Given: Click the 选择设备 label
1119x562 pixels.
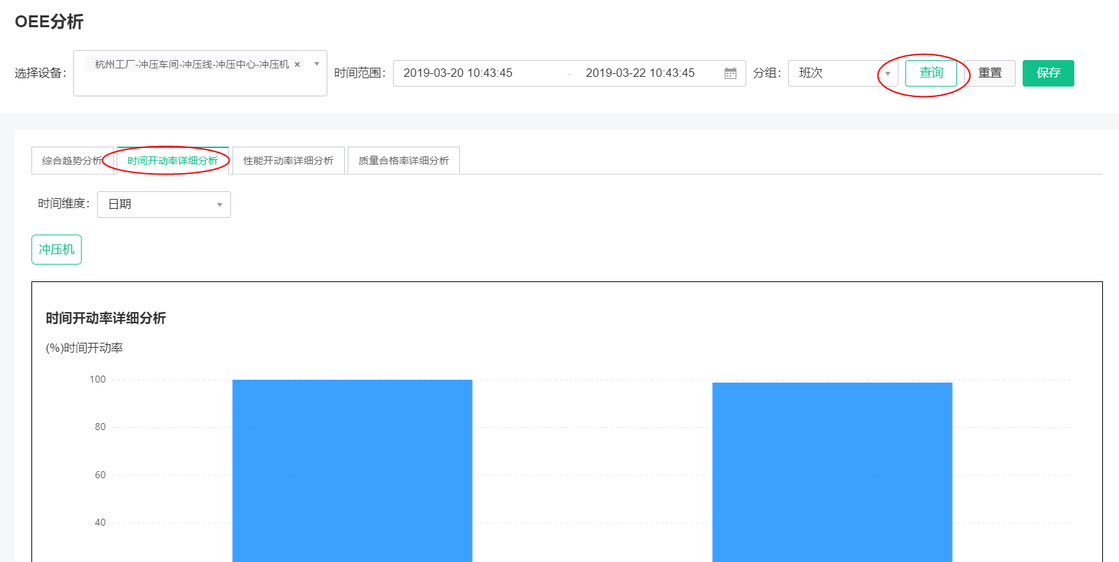Looking at the screenshot, I should click(x=41, y=73).
